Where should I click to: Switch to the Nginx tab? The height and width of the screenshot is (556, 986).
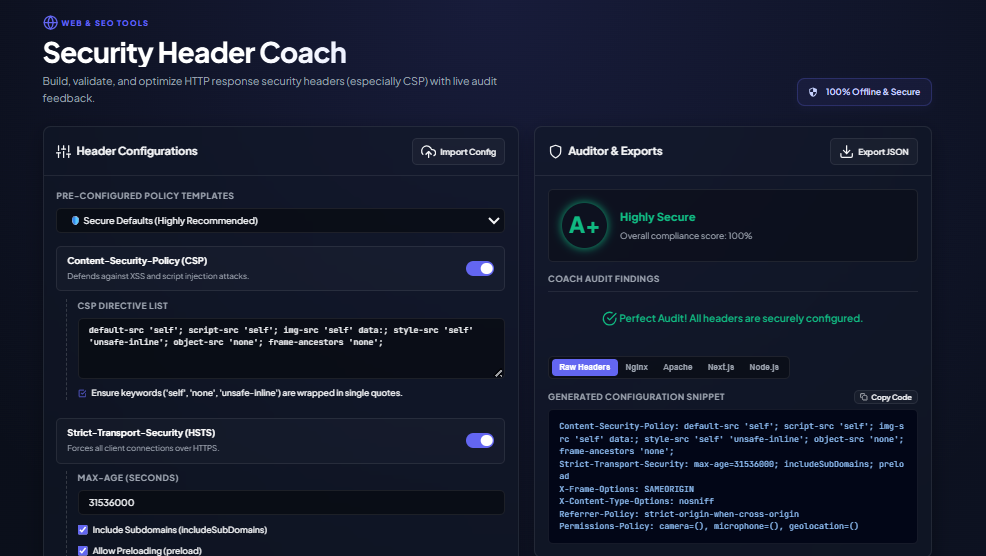636,367
